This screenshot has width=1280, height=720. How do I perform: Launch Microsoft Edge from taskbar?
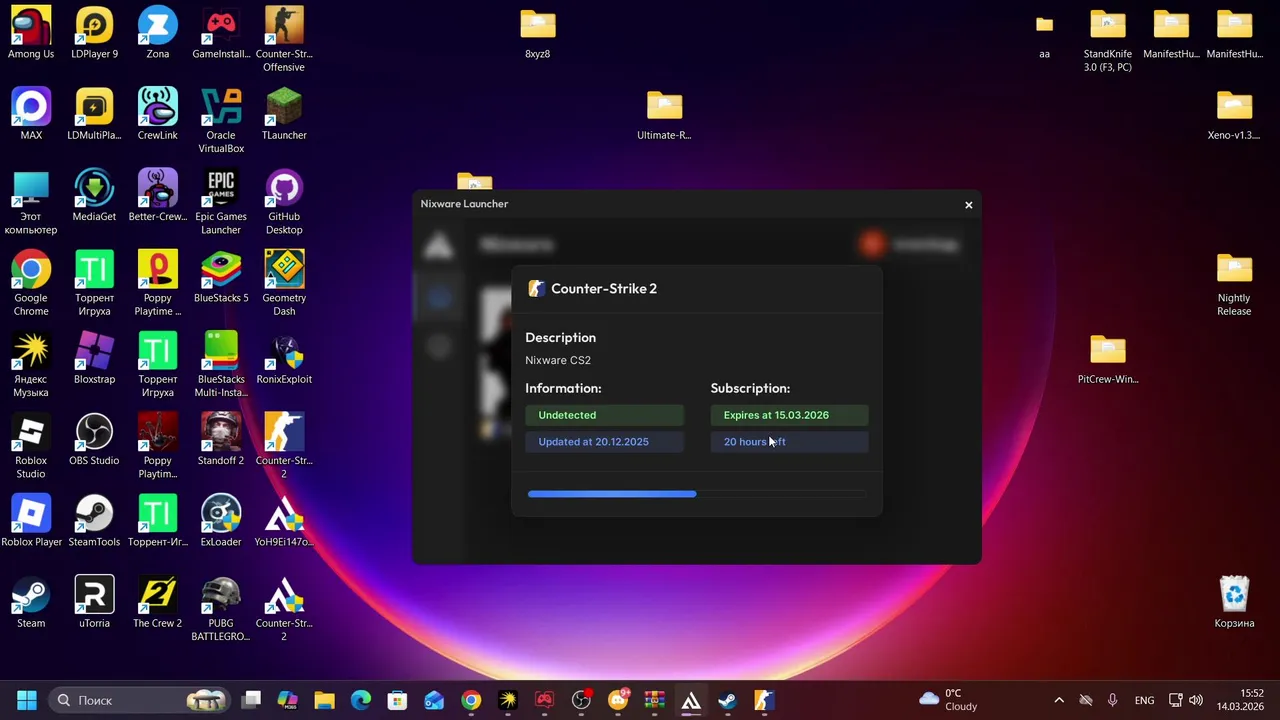(361, 700)
